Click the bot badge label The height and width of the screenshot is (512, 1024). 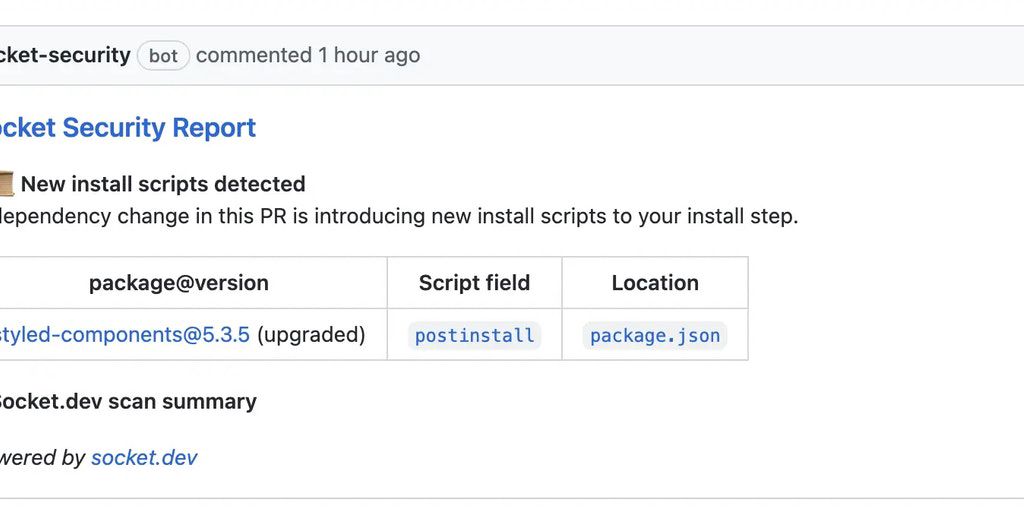tap(163, 56)
